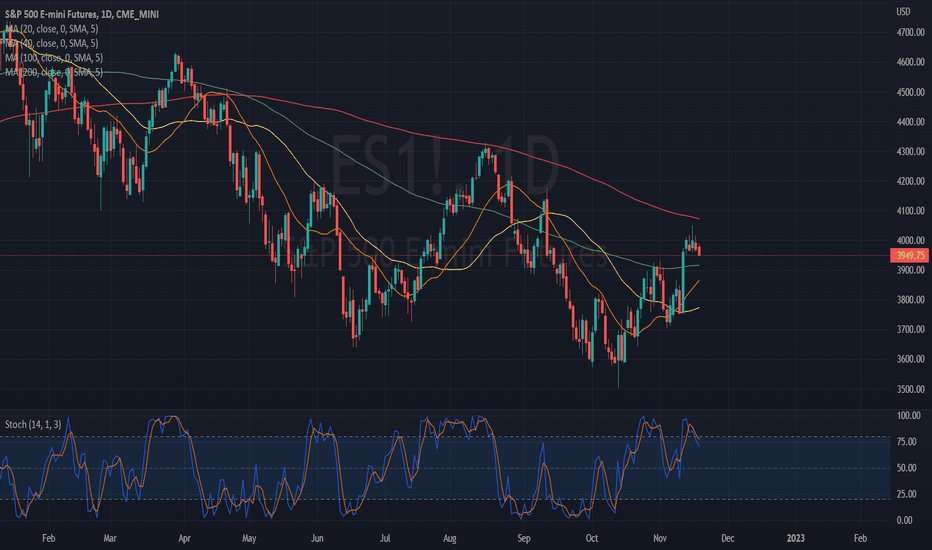Click the Sep label on time axis
This screenshot has height=550, width=932.
pos(524,538)
